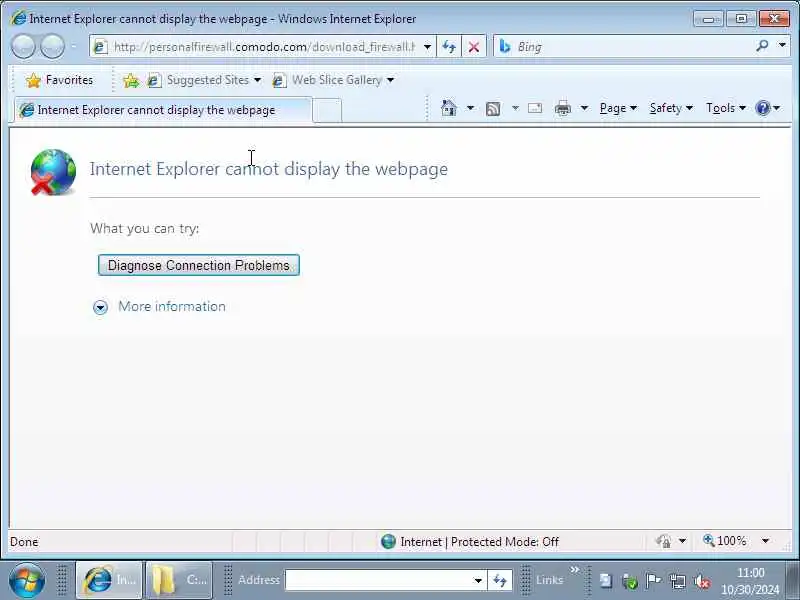Image resolution: width=800 pixels, height=600 pixels.
Task: Expand the taskbar Address dropdown
Action: (478, 581)
